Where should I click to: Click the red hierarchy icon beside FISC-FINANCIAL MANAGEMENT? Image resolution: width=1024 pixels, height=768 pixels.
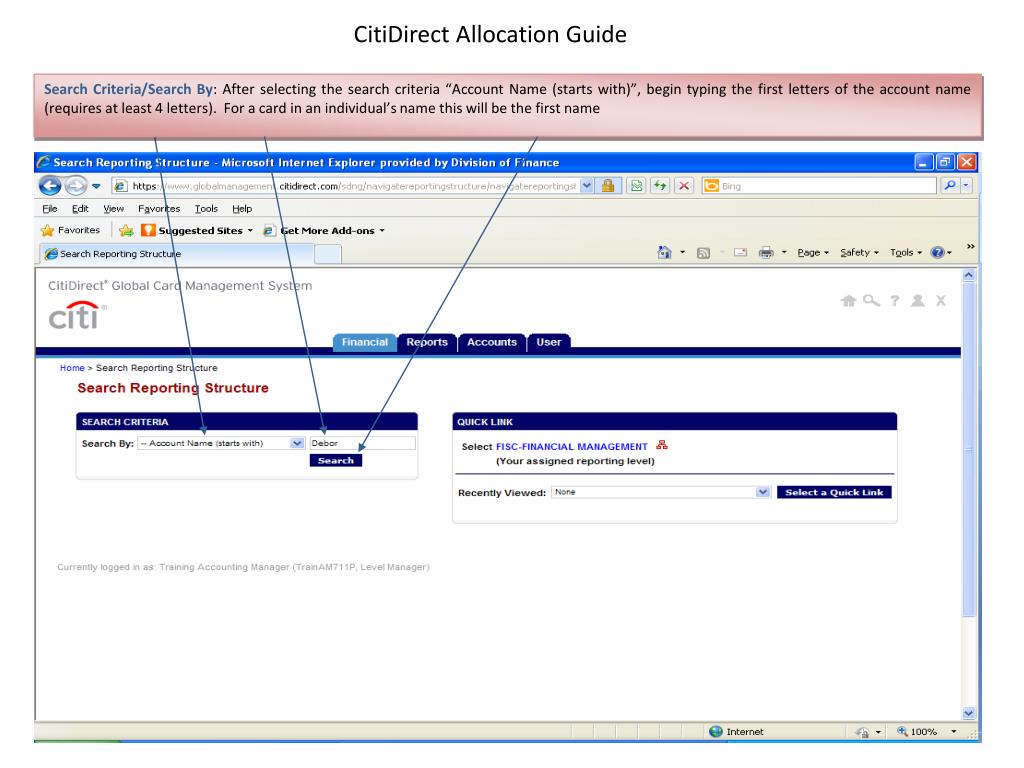(x=662, y=445)
